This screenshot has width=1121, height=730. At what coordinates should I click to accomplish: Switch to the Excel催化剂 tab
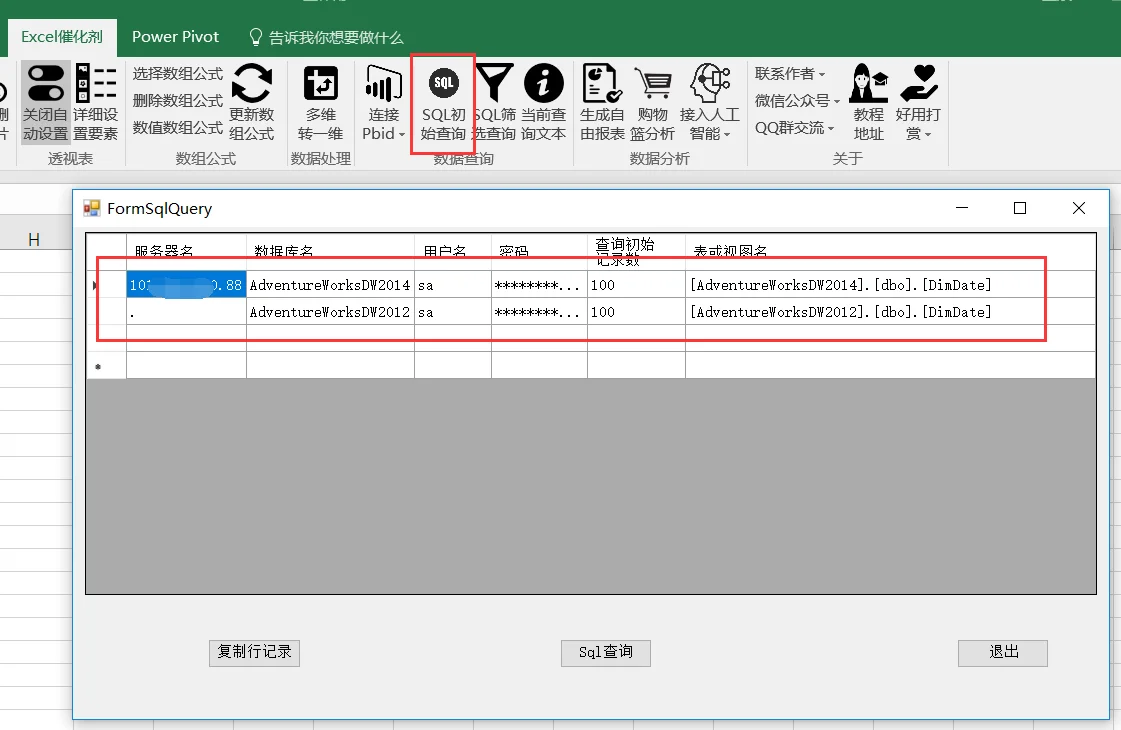point(62,37)
